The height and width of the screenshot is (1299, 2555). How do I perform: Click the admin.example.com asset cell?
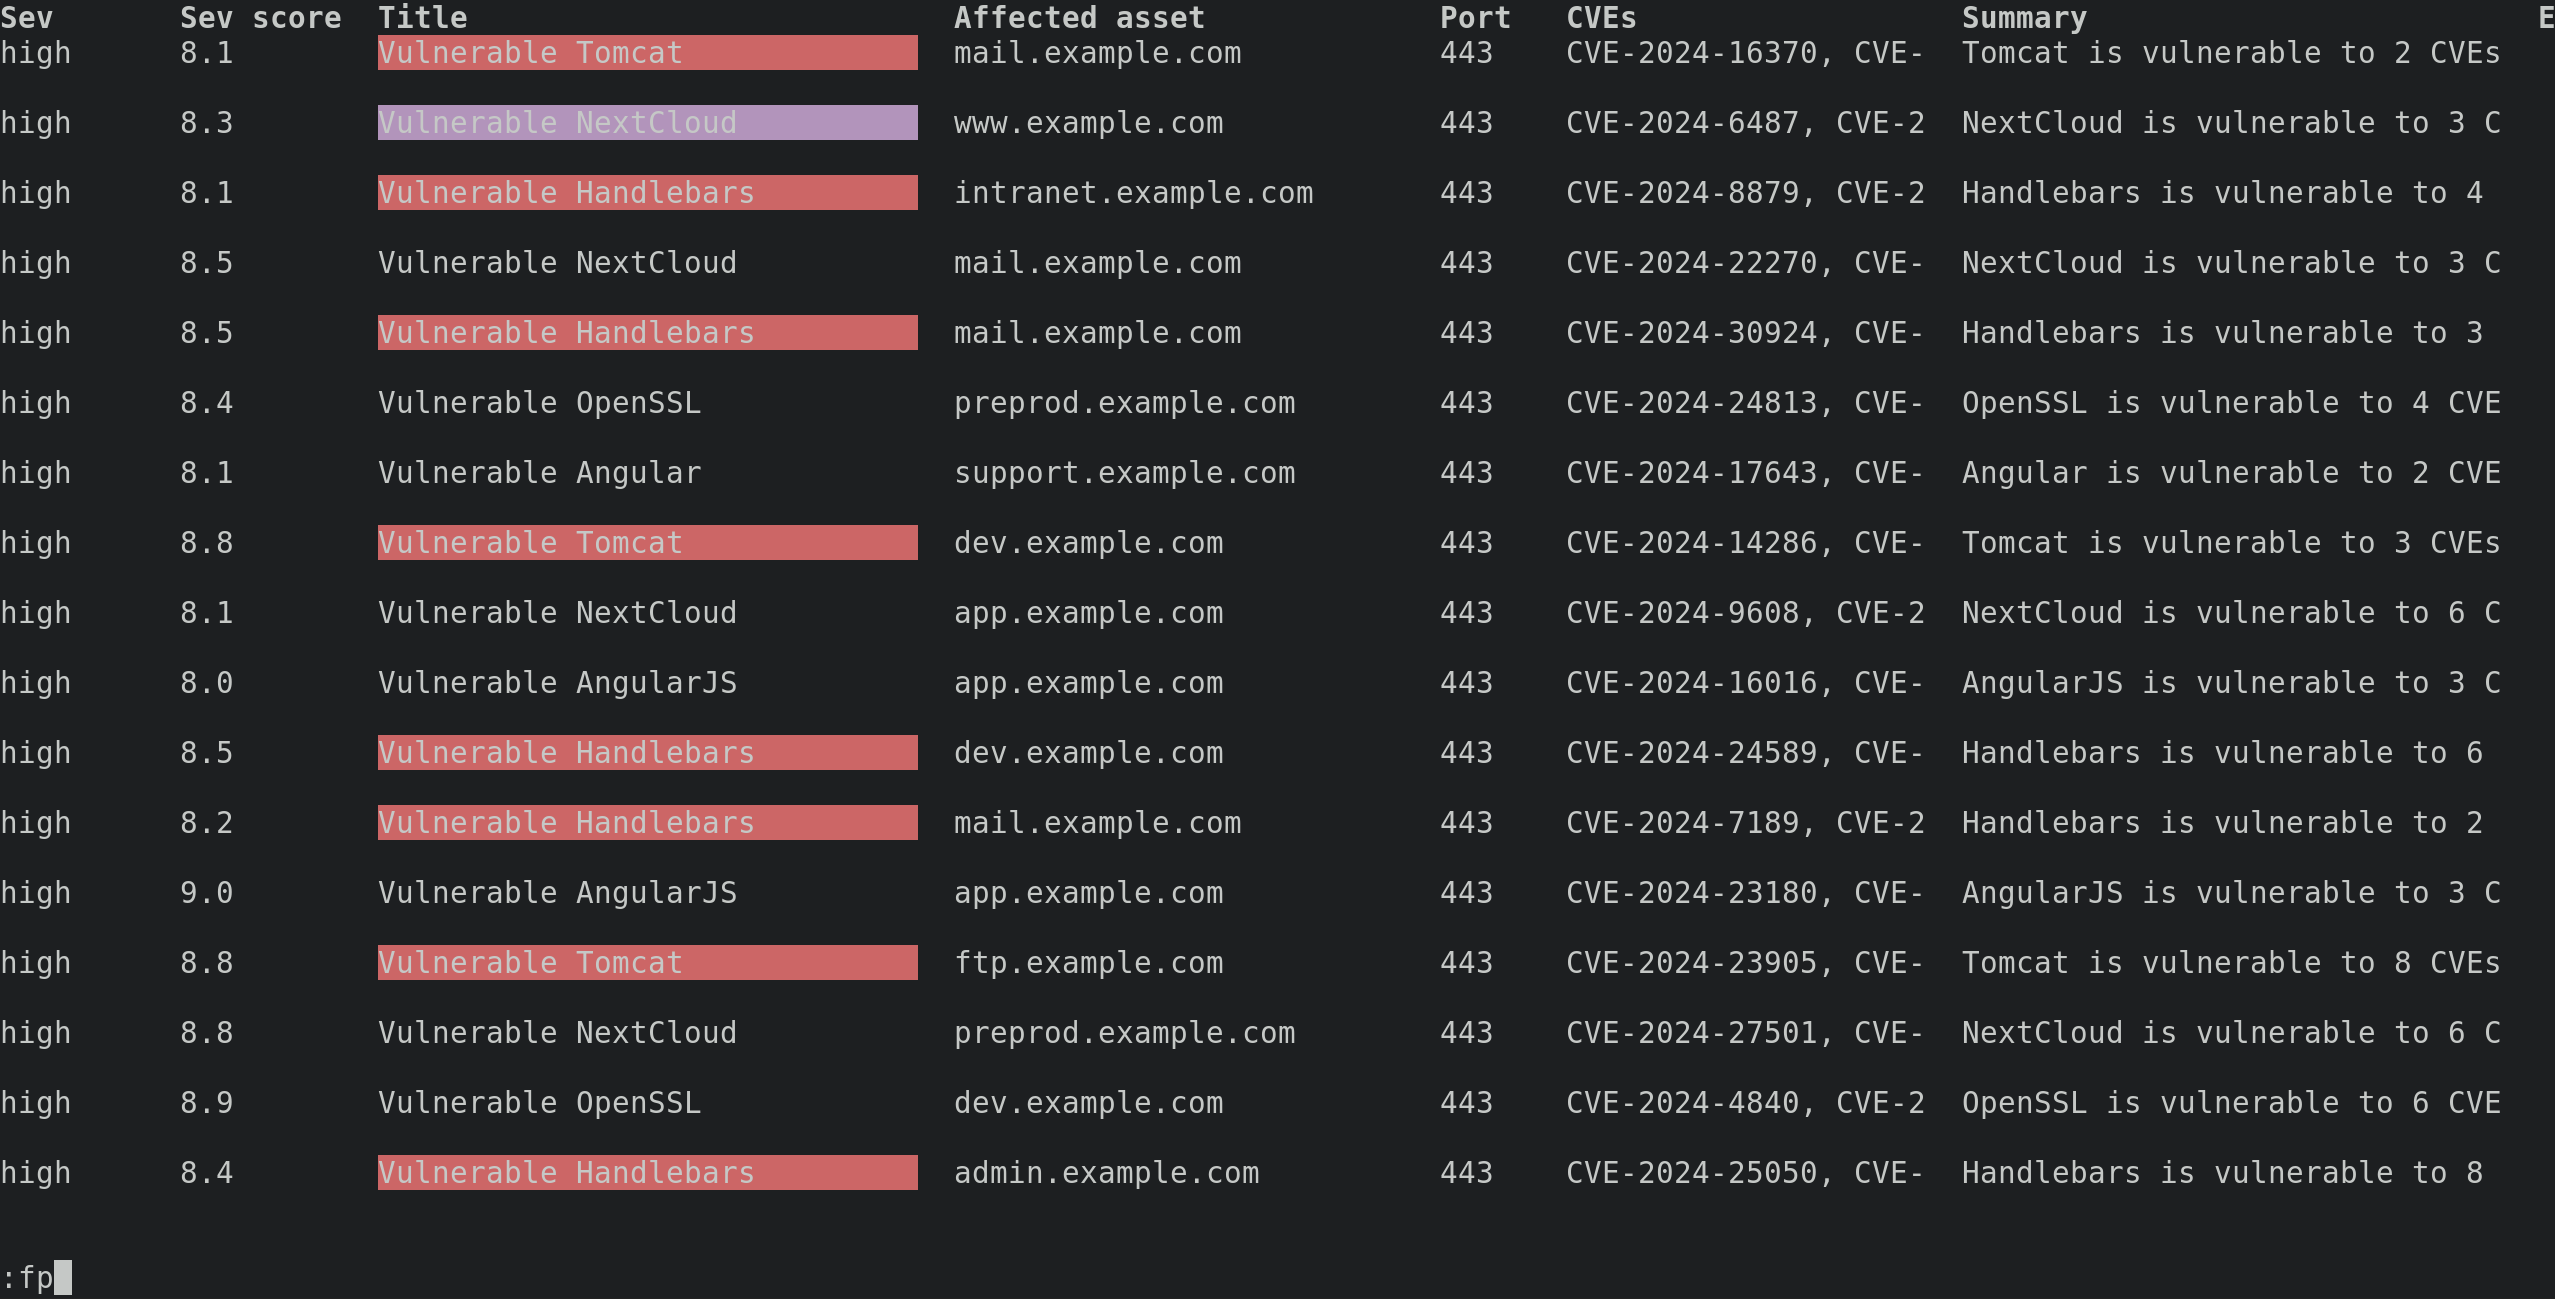click(x=1106, y=1173)
